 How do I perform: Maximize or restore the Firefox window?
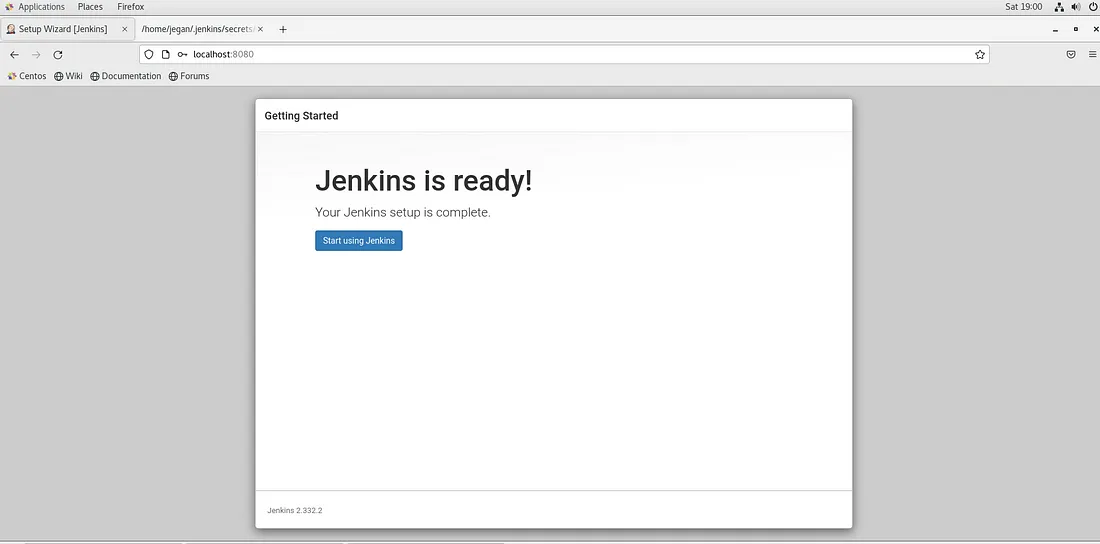coord(1075,29)
